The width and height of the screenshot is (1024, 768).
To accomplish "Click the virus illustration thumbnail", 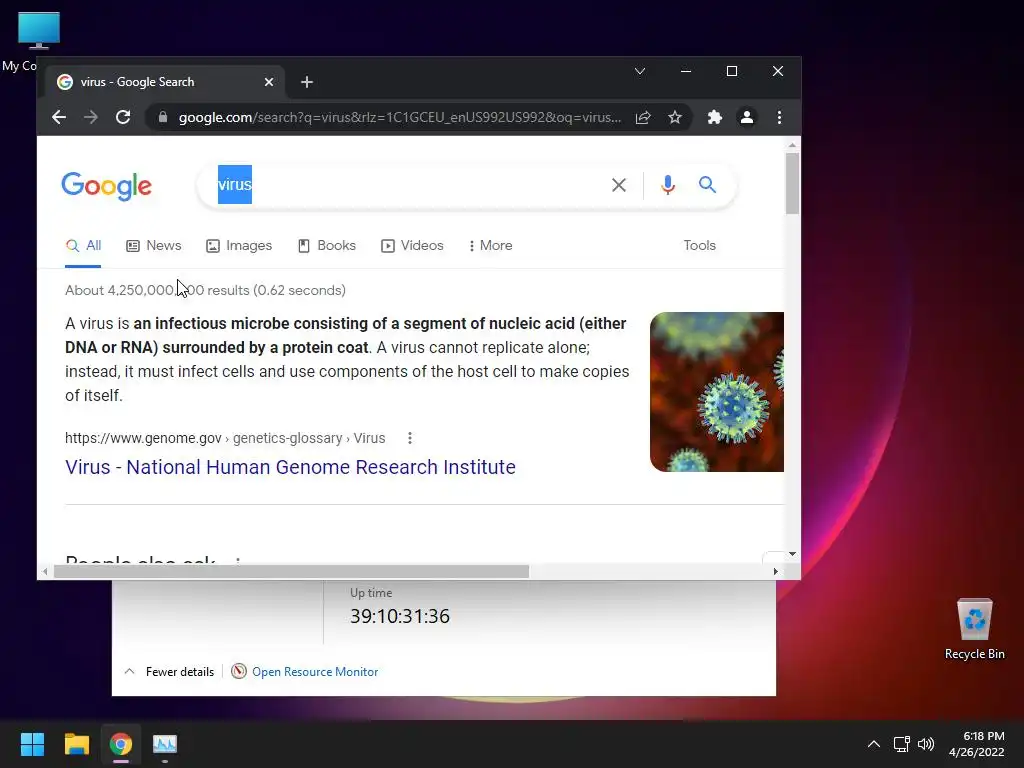I will pyautogui.click(x=716, y=392).
